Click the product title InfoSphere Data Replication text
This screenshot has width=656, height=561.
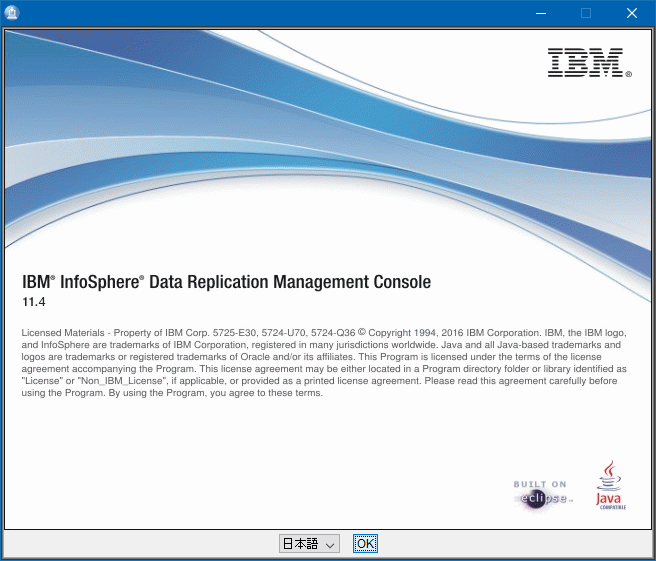[x=226, y=282]
